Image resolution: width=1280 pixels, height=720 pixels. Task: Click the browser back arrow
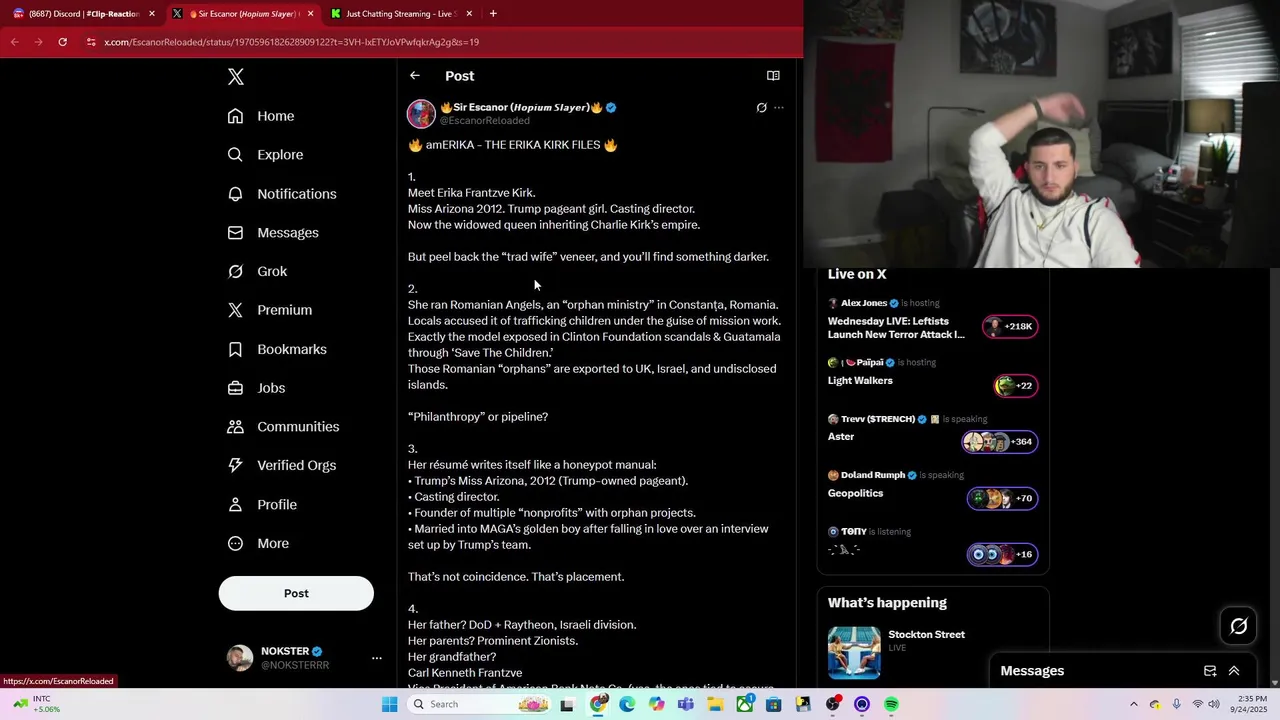[15, 42]
